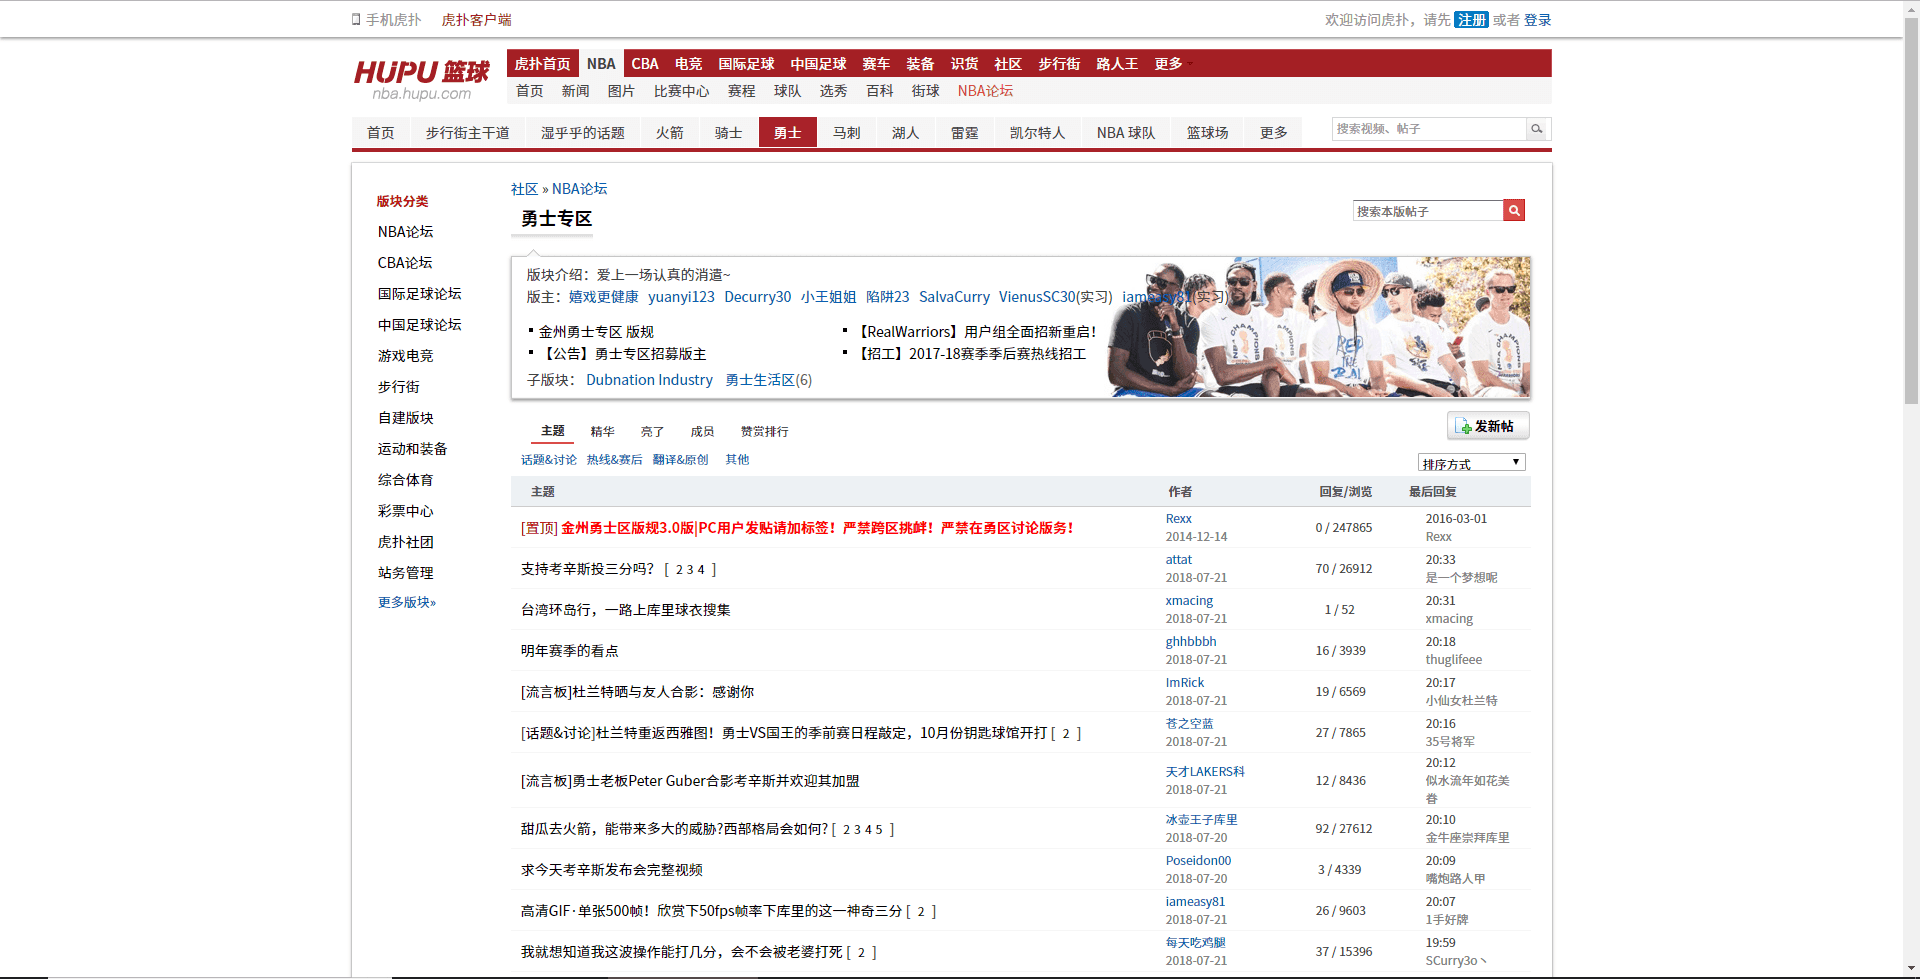Open the 球队 item in the sub navigation
1920x979 pixels.
[x=787, y=91]
